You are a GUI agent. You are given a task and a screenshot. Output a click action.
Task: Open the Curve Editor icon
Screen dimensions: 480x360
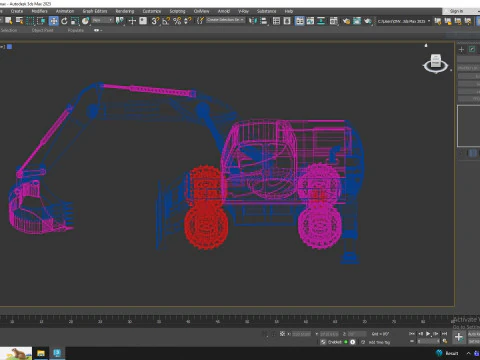point(310,21)
